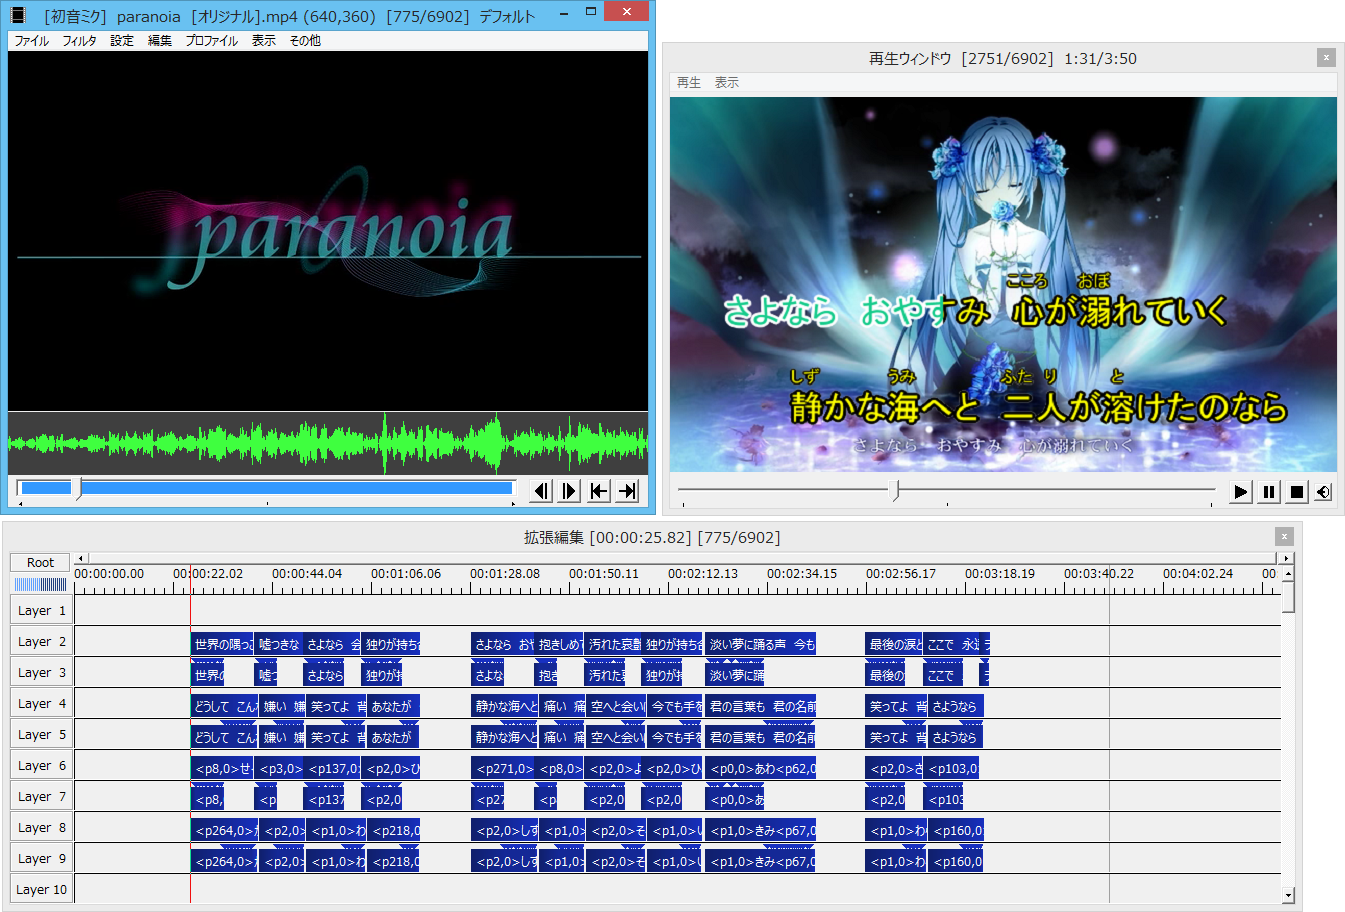This screenshot has height=912, width=1345.
Task: Select the 最後の涙 clip on Layer 2
Action: click(x=894, y=644)
